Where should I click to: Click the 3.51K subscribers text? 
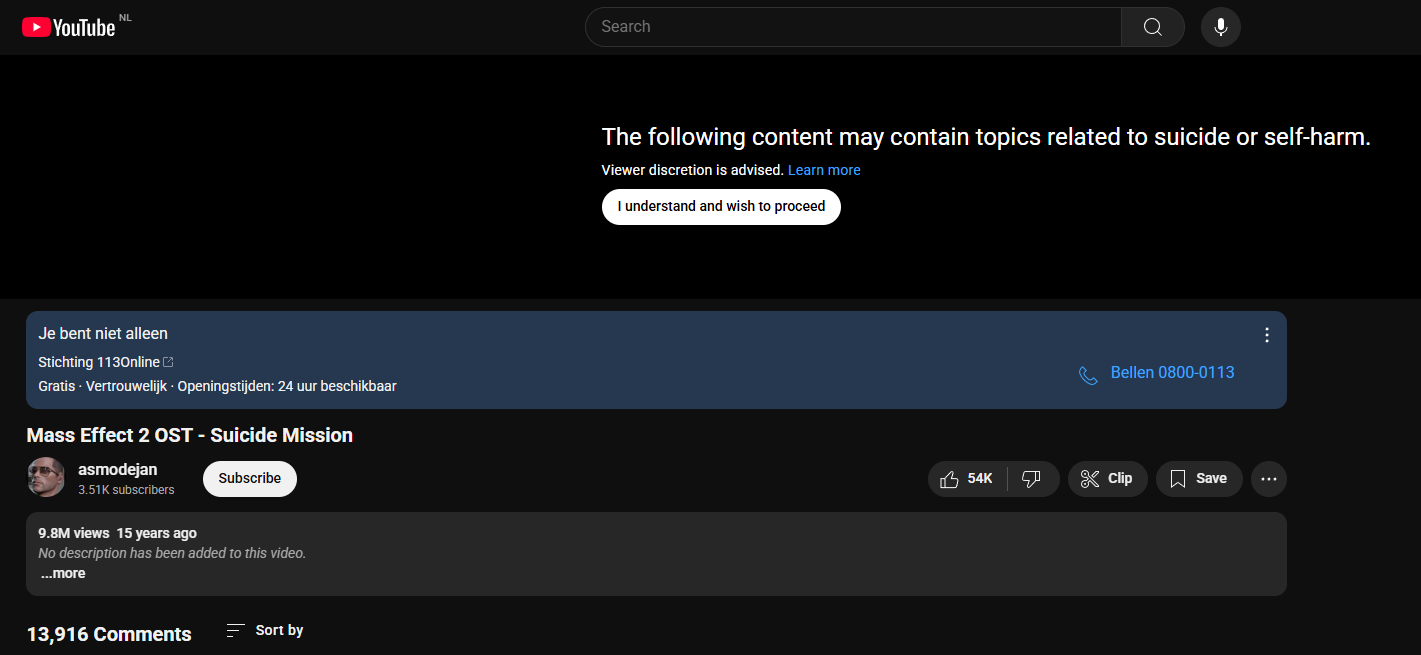point(126,490)
